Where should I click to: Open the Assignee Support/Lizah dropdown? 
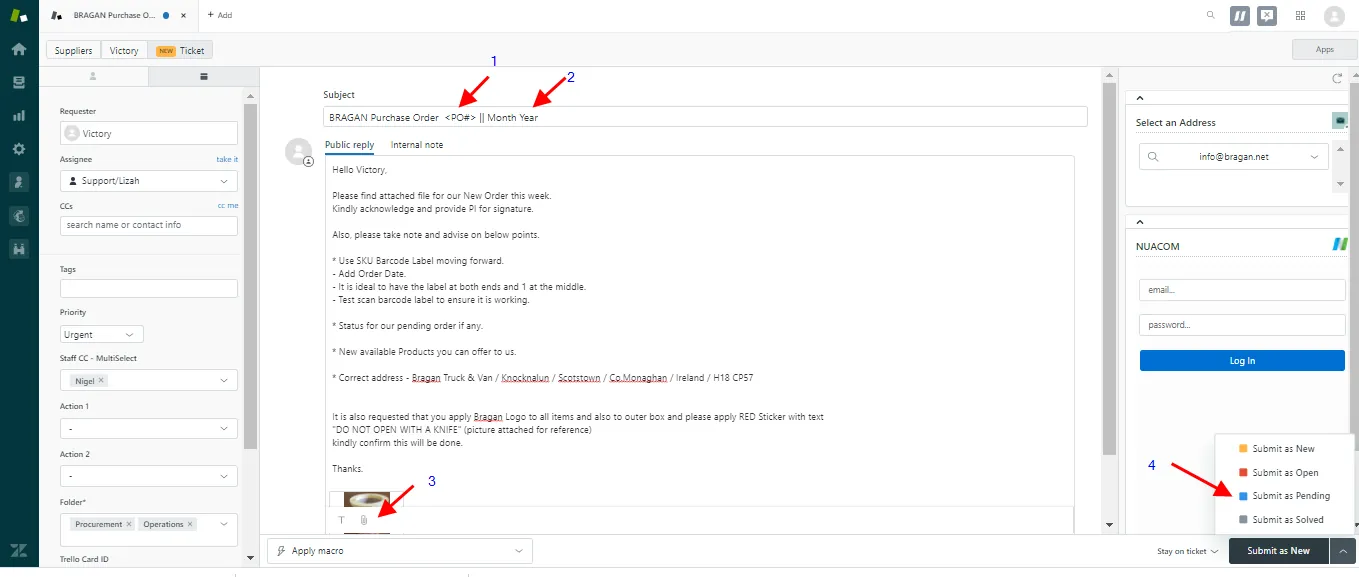pos(149,181)
